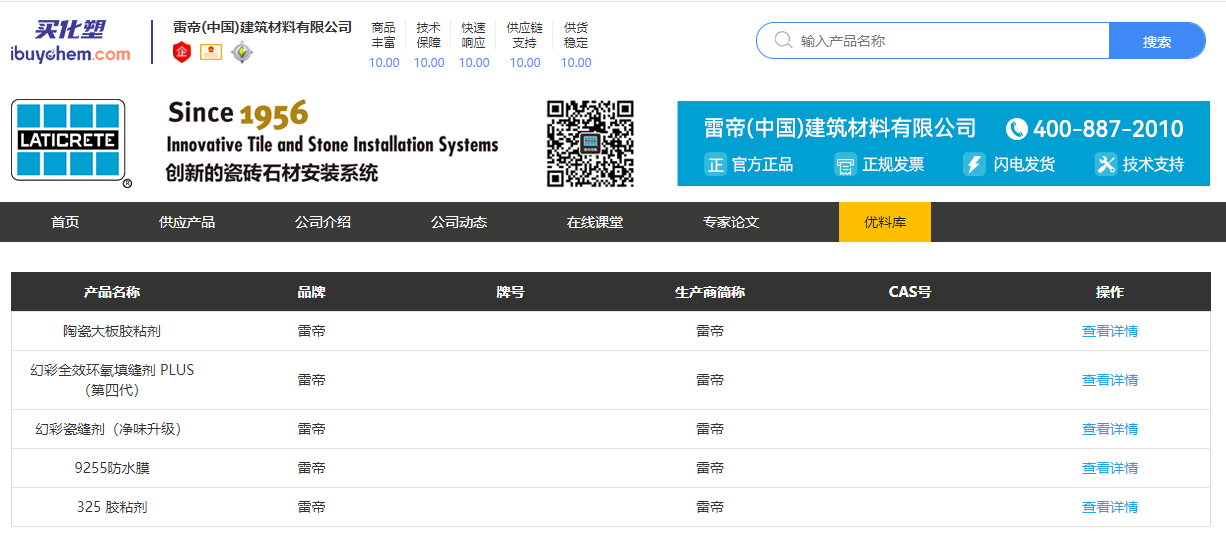Image resolution: width=1226 pixels, height=542 pixels.
Task: Click the Since 1956 banner text
Action: pyautogui.click(x=238, y=113)
